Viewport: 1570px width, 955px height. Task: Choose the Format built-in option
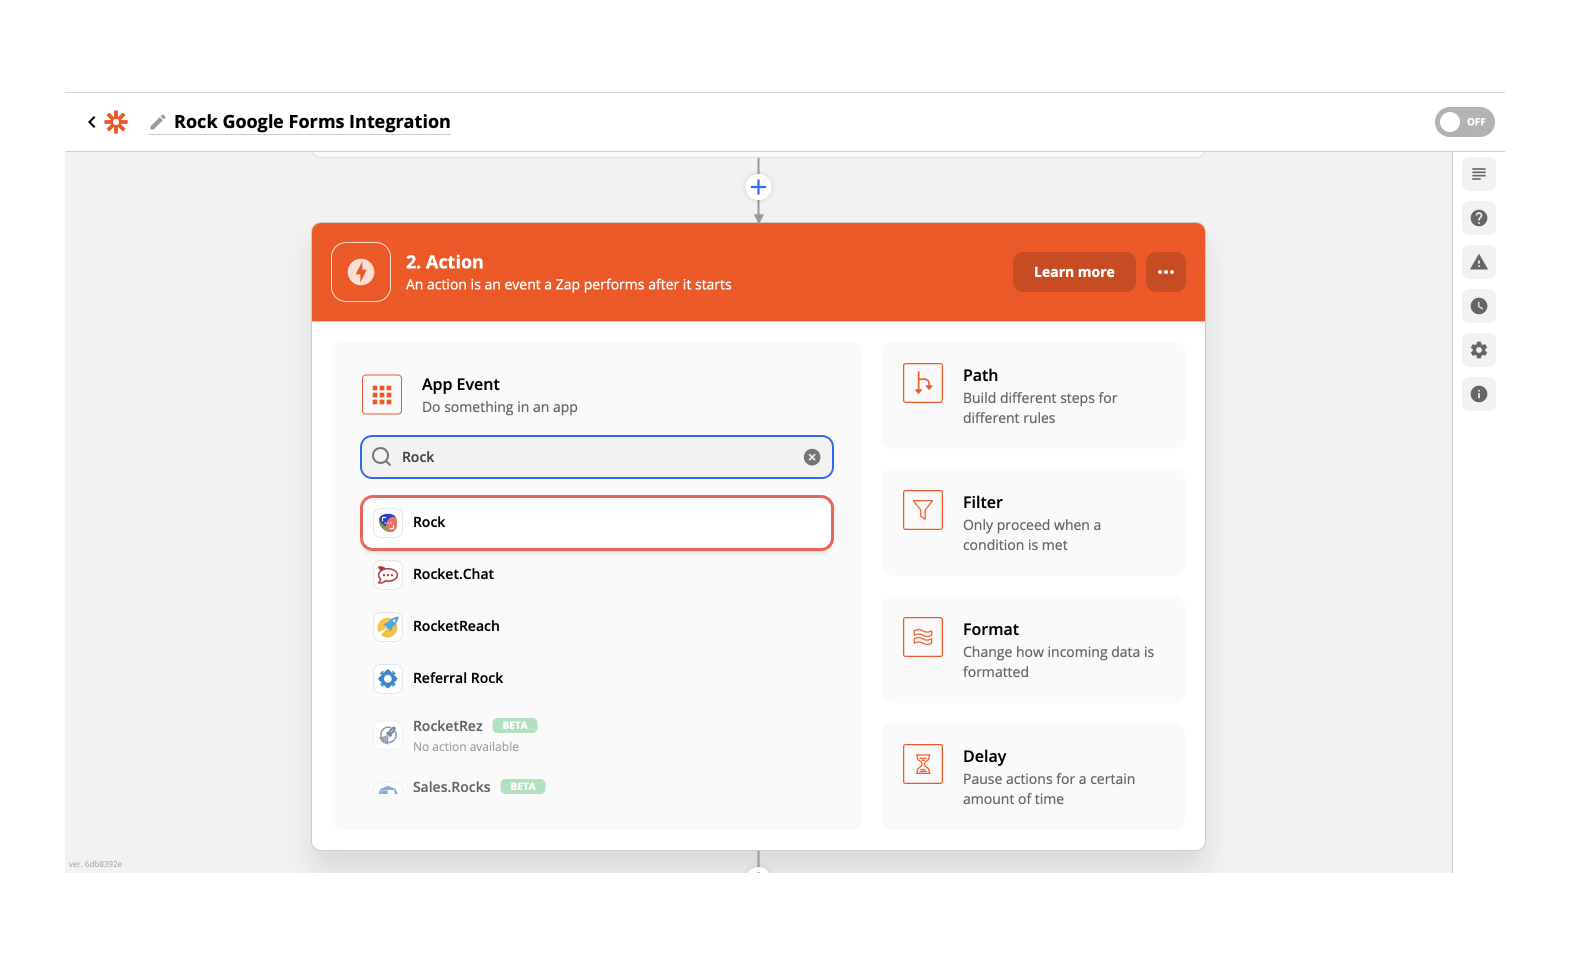[x=1033, y=650]
